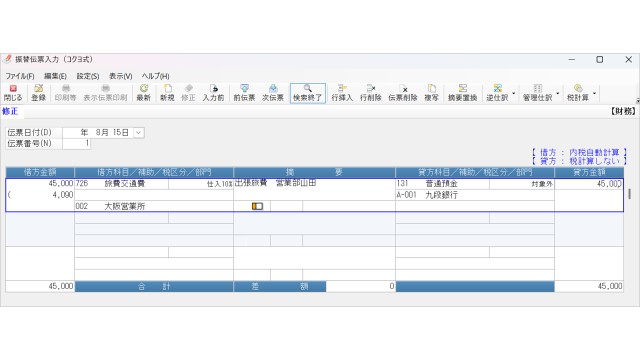This screenshot has height=360, width=640.
Task: Click the 伝票削除 icon
Action: [x=403, y=93]
